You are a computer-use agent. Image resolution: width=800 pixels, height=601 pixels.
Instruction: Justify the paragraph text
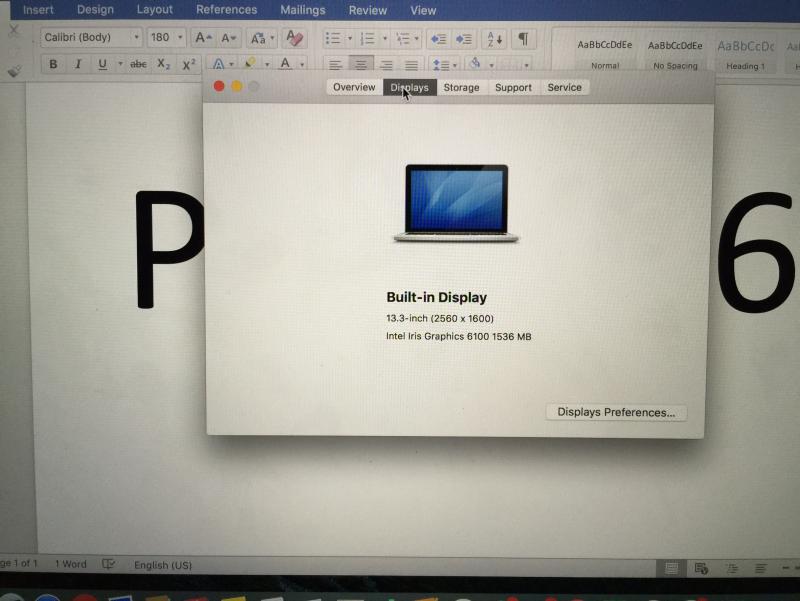tap(411, 65)
